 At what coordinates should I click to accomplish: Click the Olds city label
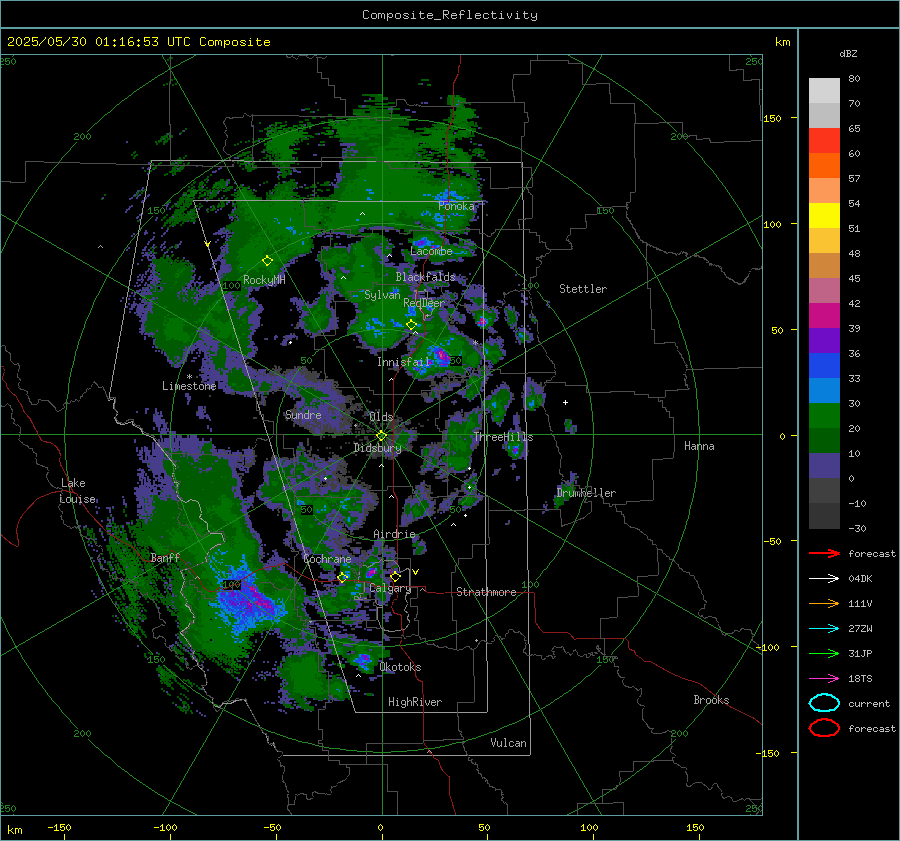pos(381,417)
